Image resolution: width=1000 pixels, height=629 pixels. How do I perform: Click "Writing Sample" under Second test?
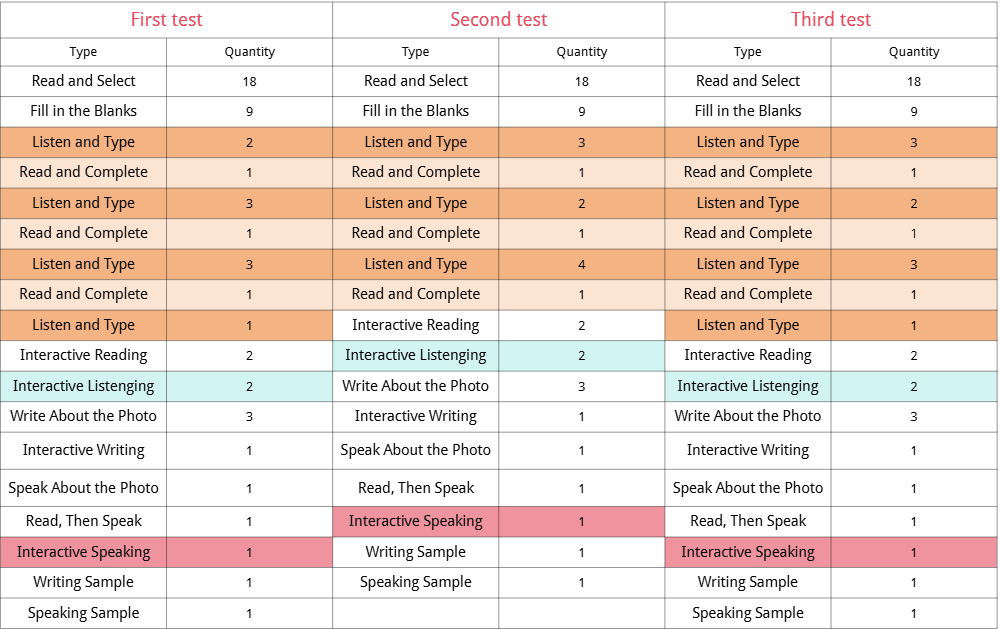pos(416,552)
